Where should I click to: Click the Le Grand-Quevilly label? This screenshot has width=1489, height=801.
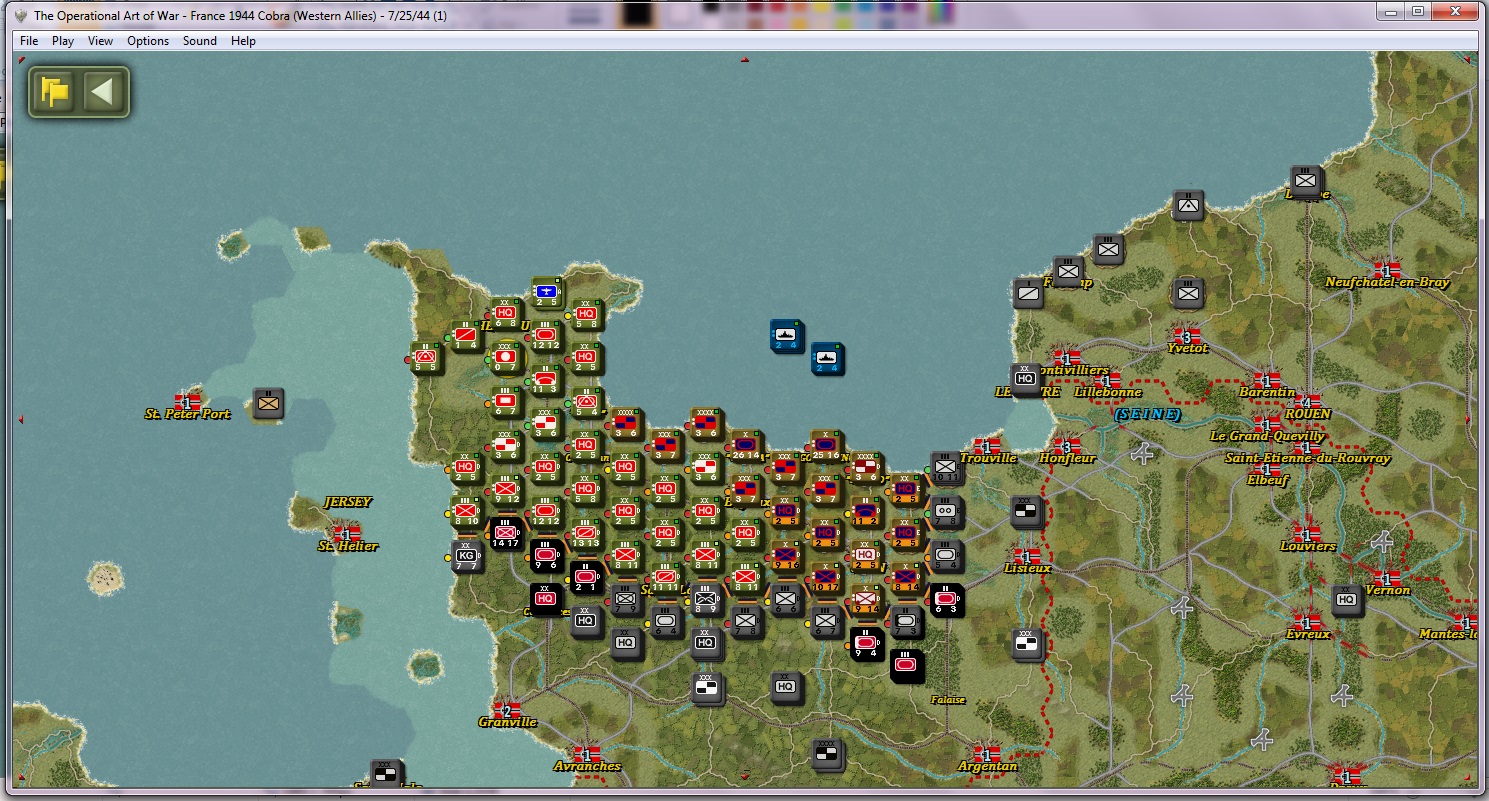tap(1267, 436)
